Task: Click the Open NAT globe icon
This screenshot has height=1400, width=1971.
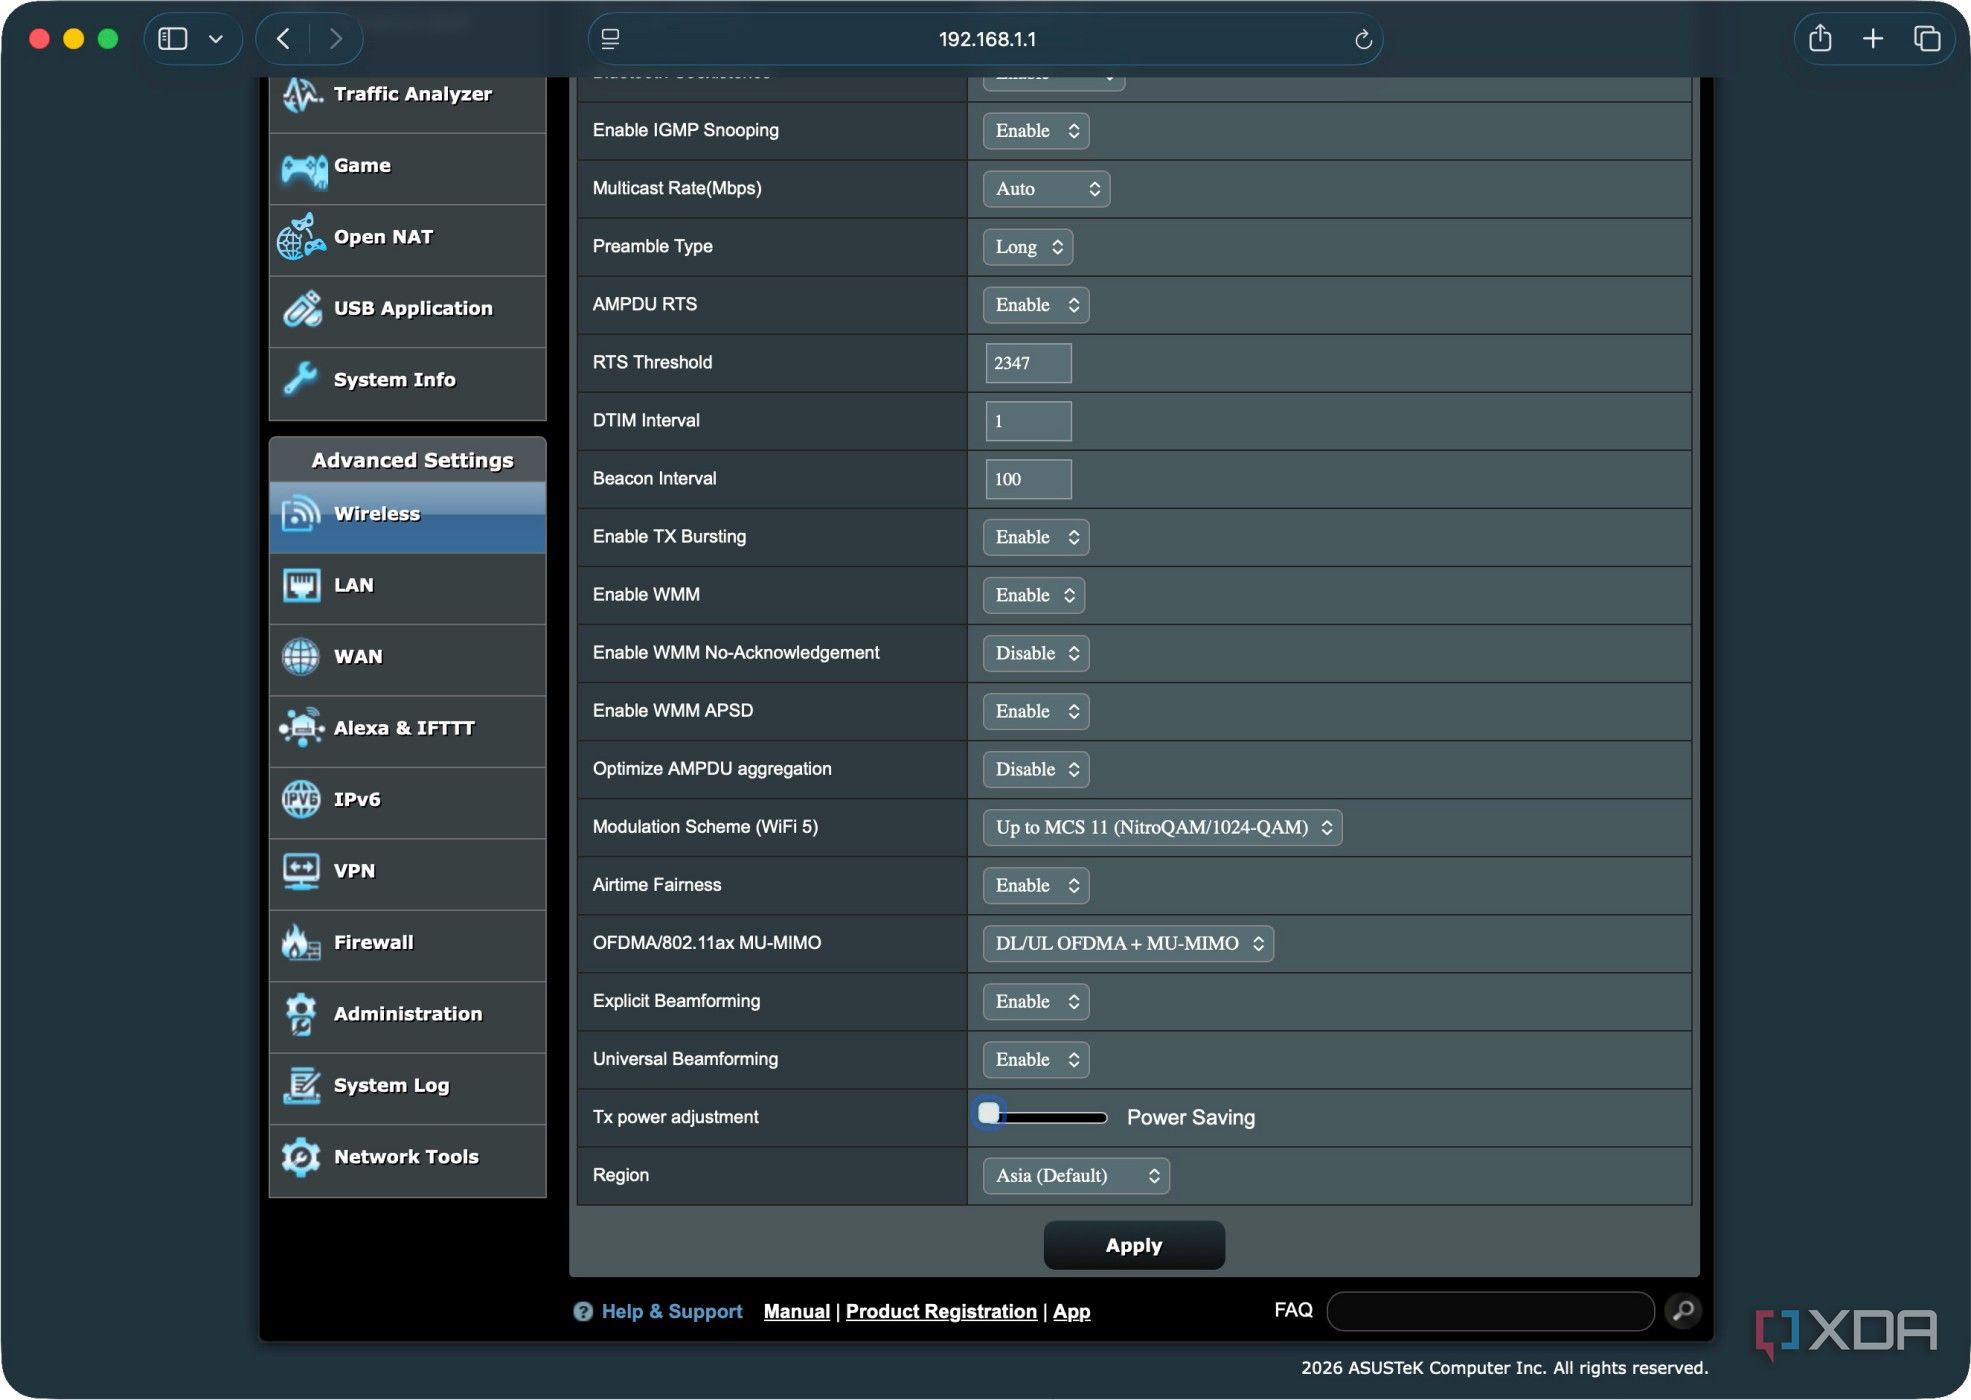Action: click(301, 238)
